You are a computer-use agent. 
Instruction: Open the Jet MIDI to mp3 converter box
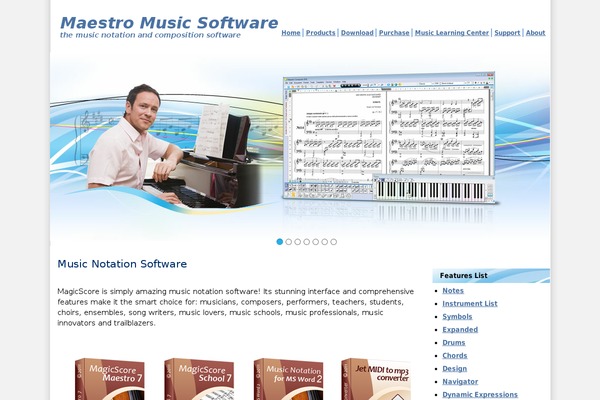point(376,379)
